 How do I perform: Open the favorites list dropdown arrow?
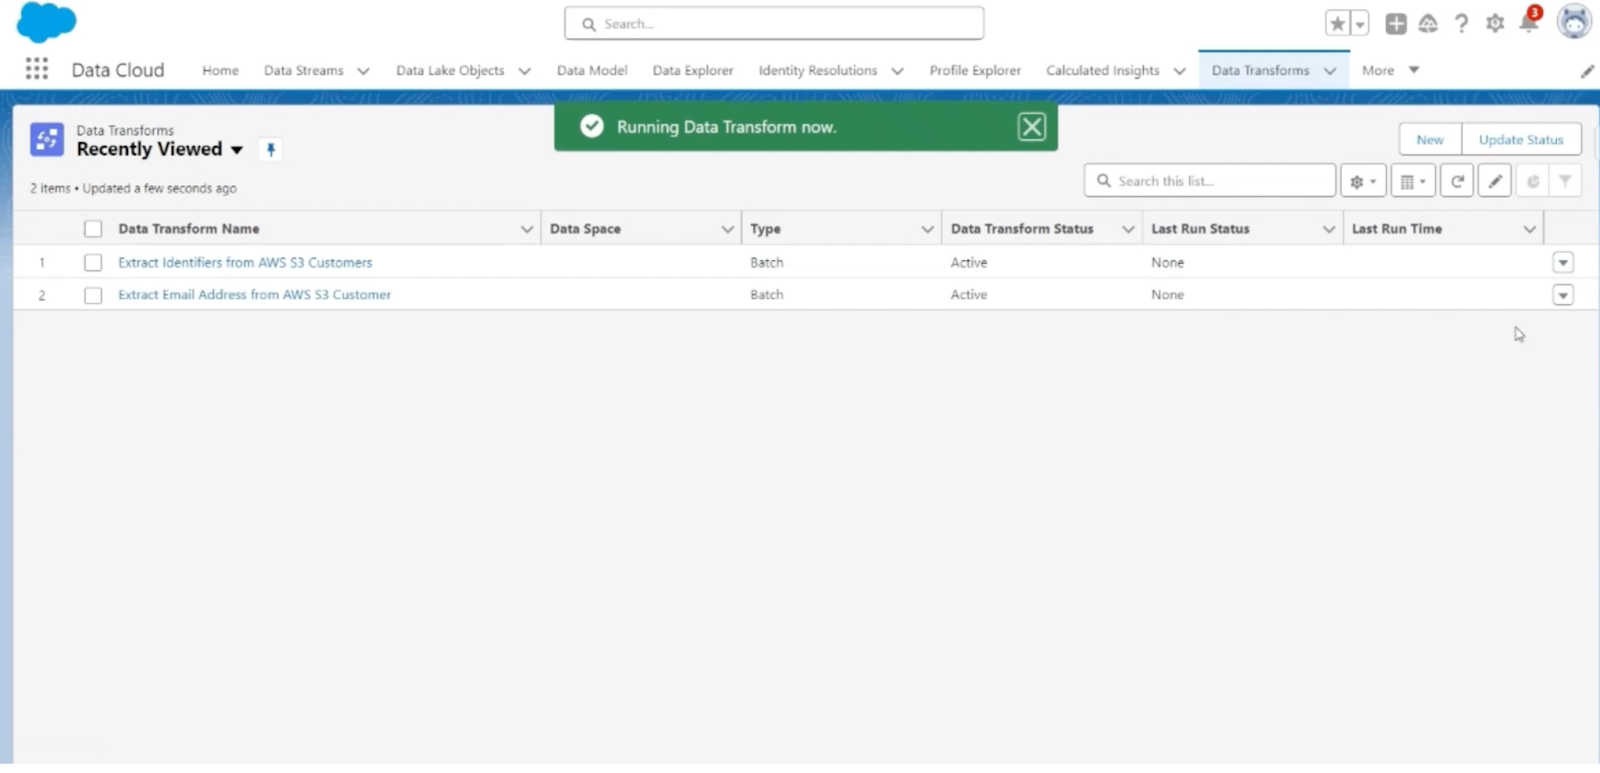pos(1360,24)
